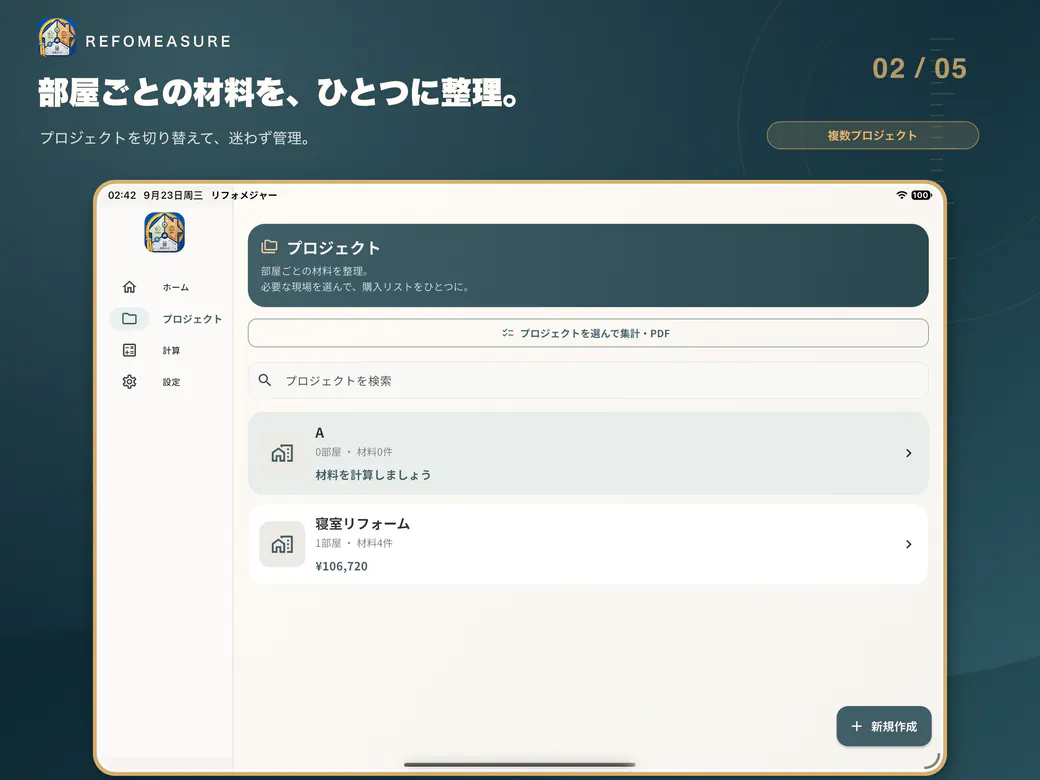
Task: Click the home icon in the sidebar
Action: tap(129, 287)
